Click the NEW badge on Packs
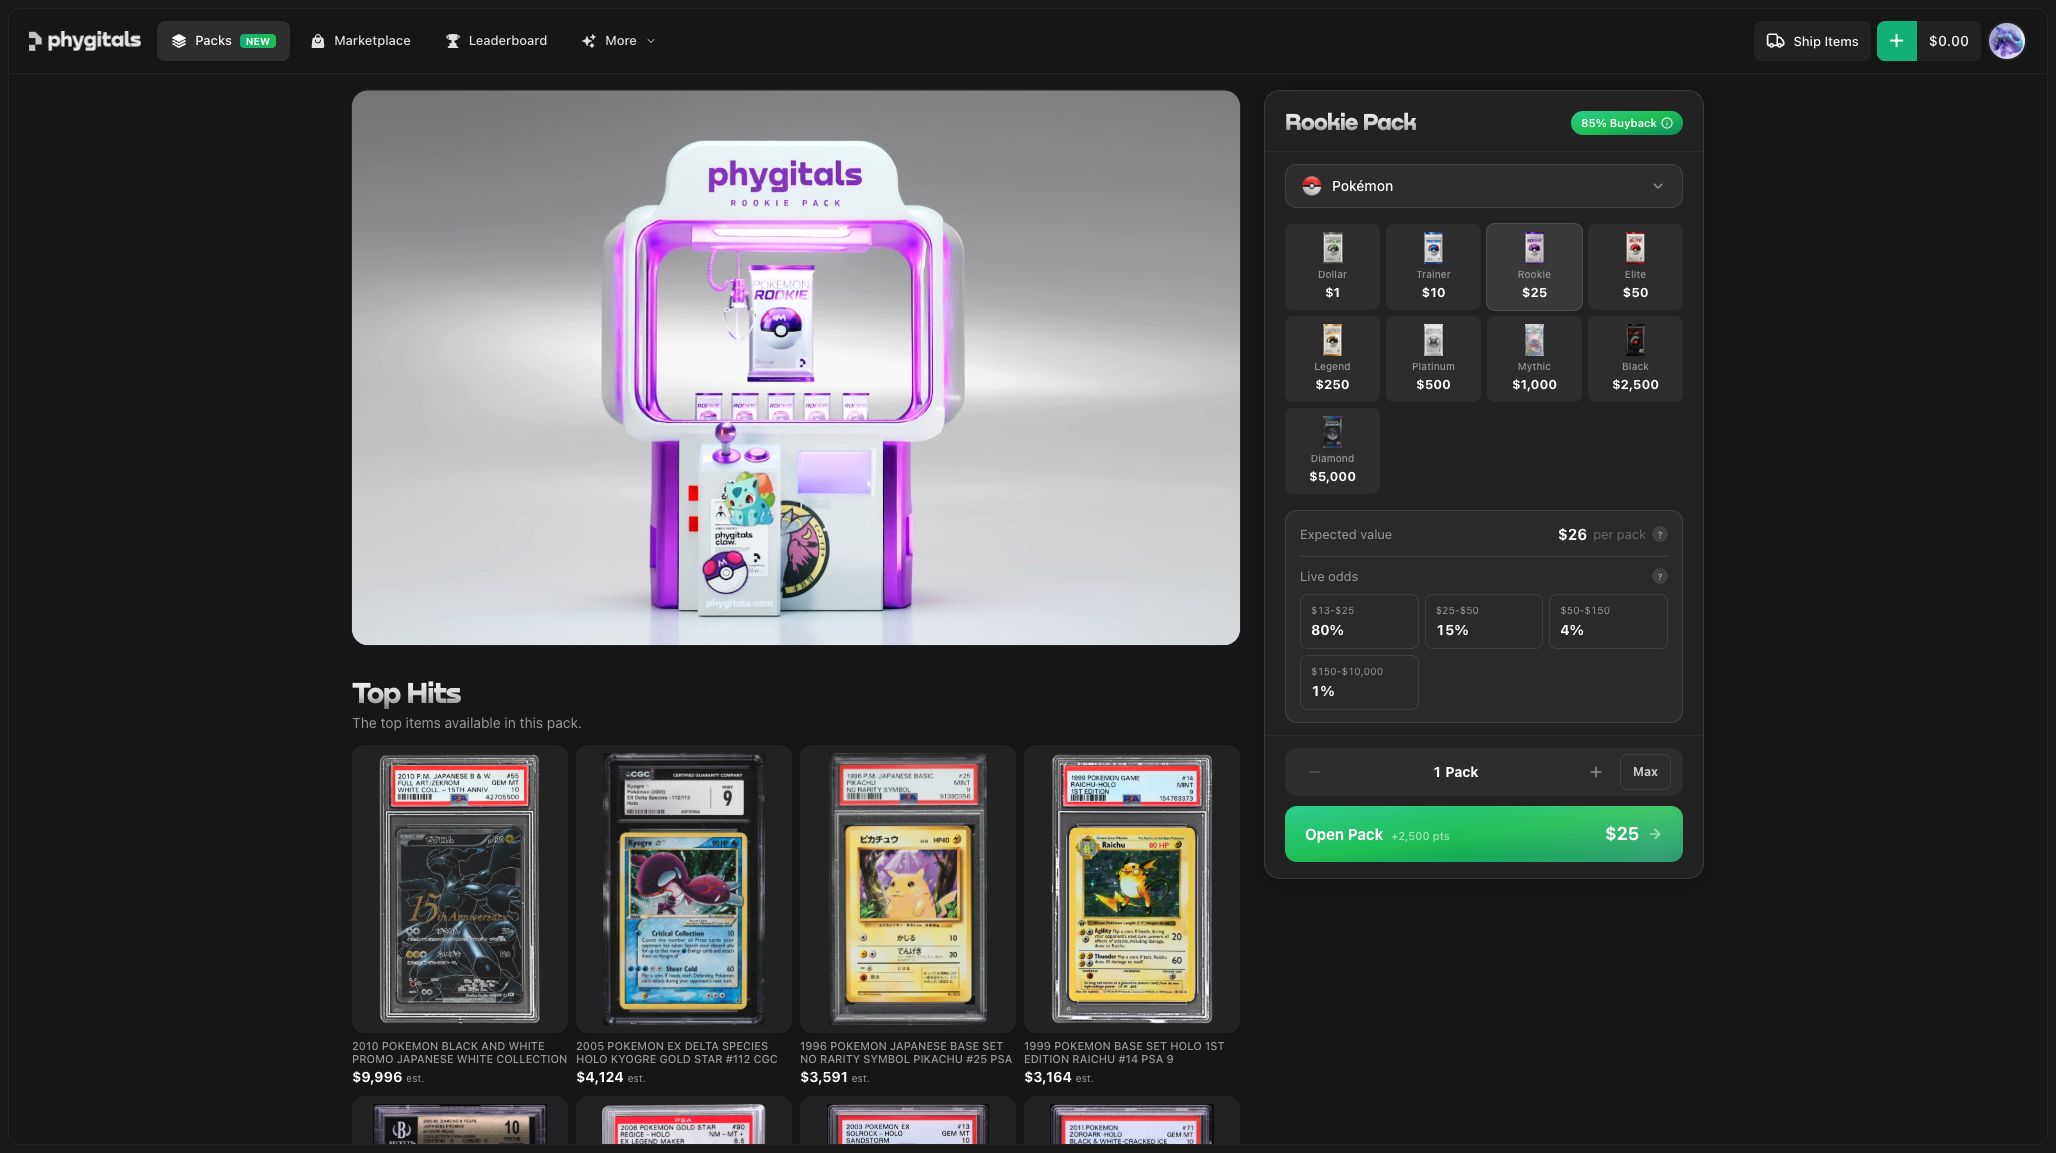Image resolution: width=2056 pixels, height=1153 pixels. tap(258, 41)
